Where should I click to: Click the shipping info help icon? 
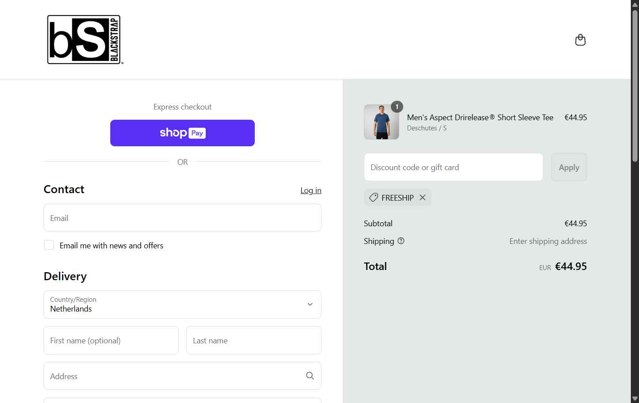click(x=401, y=241)
